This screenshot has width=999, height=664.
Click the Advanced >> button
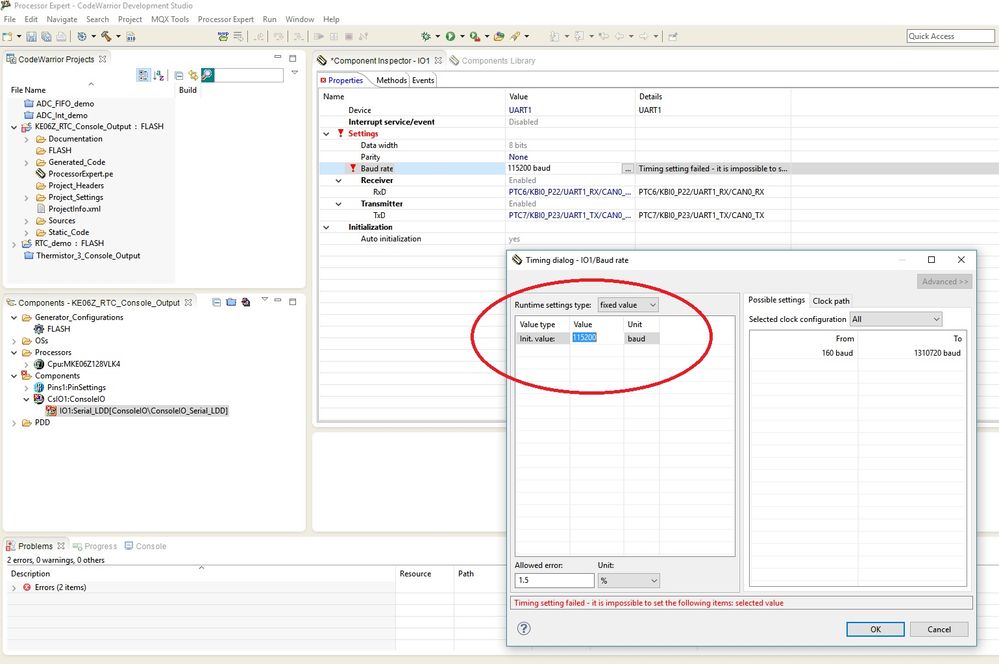click(945, 282)
